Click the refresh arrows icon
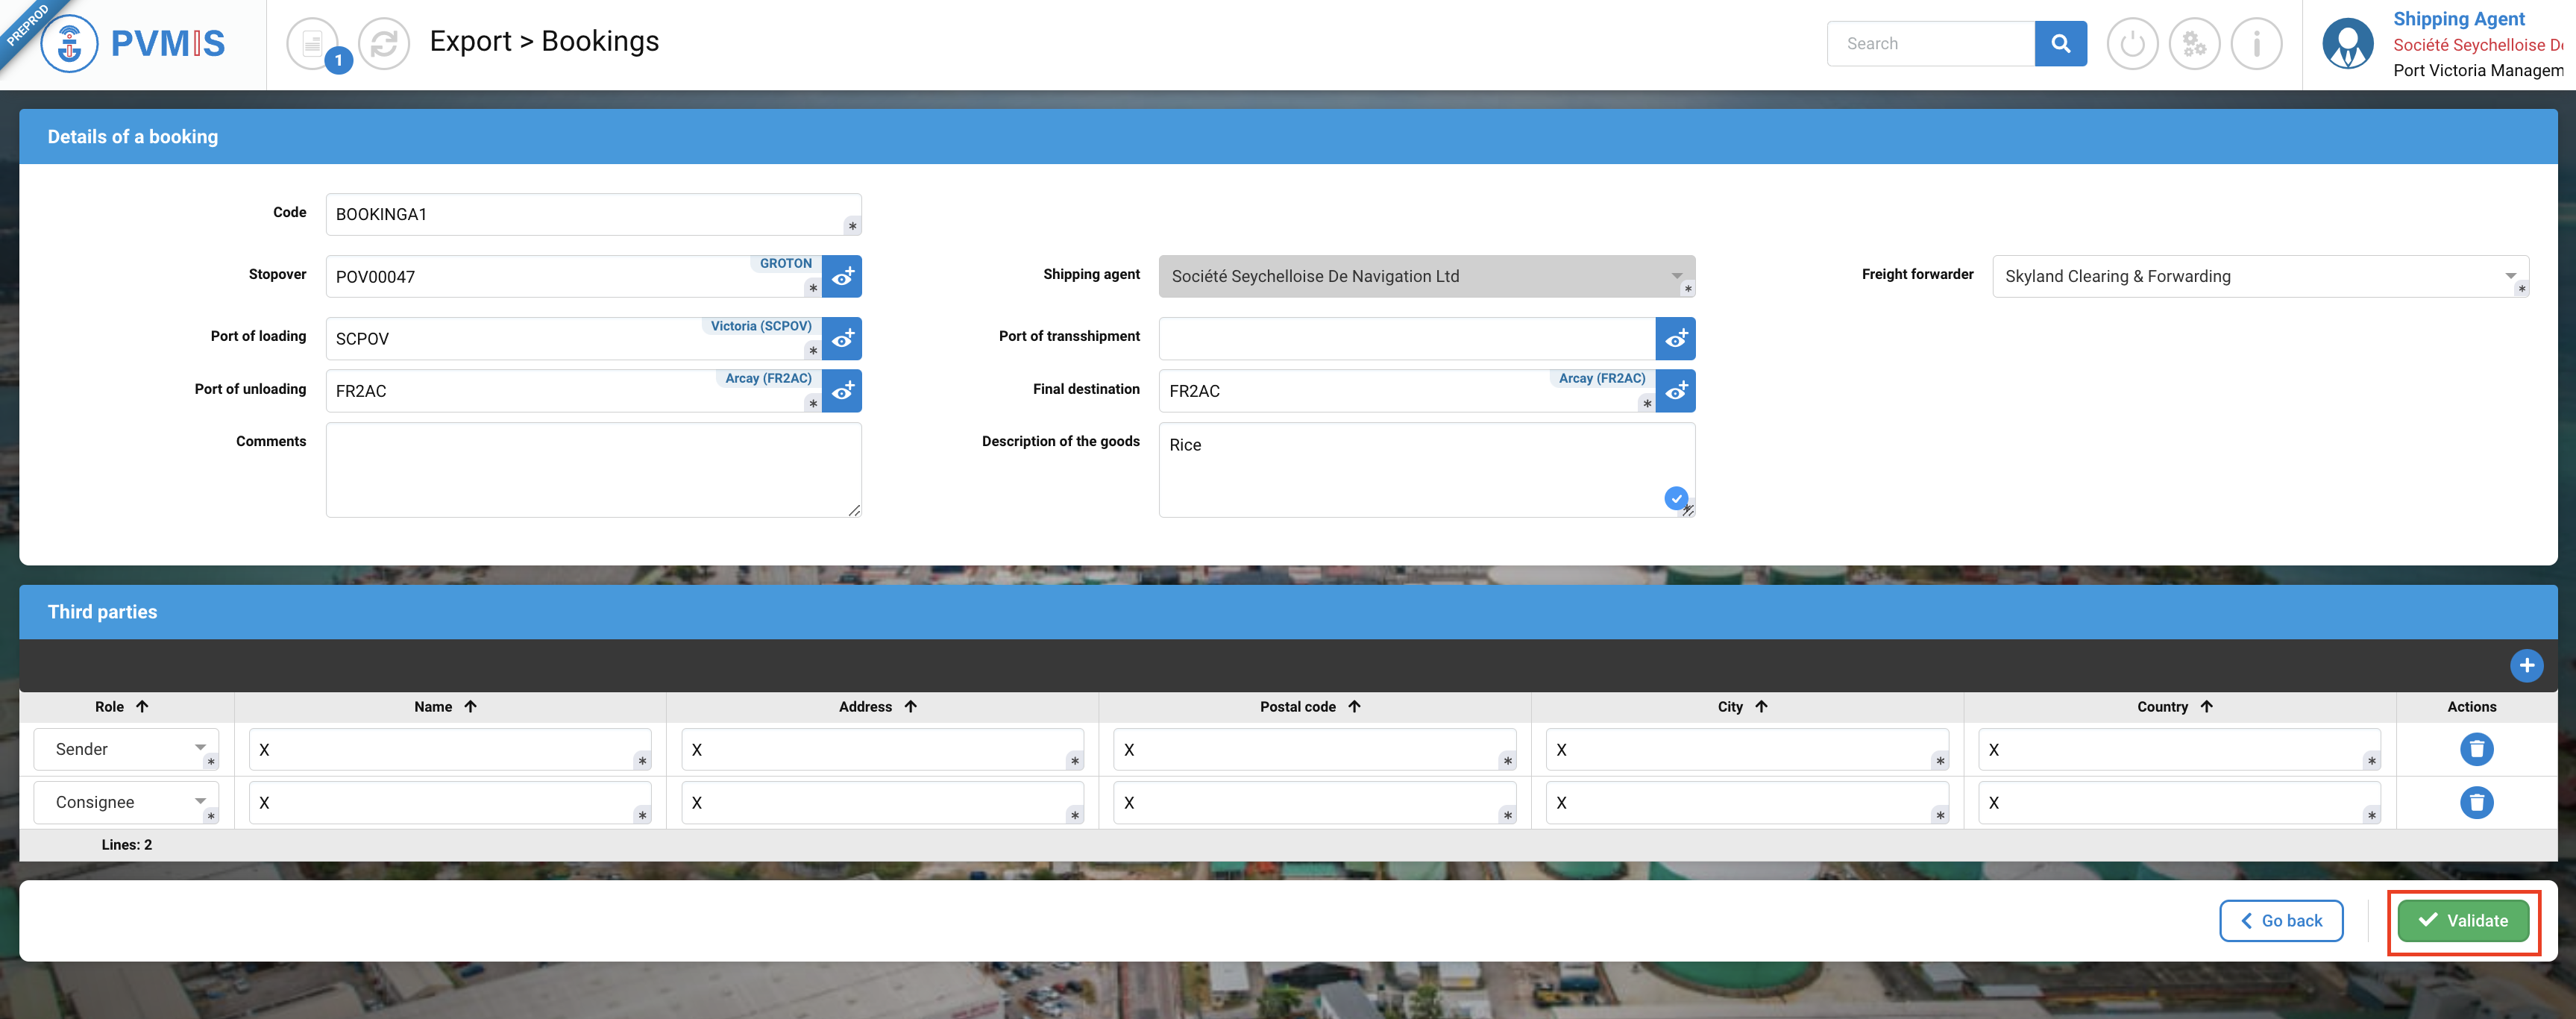 click(x=384, y=44)
